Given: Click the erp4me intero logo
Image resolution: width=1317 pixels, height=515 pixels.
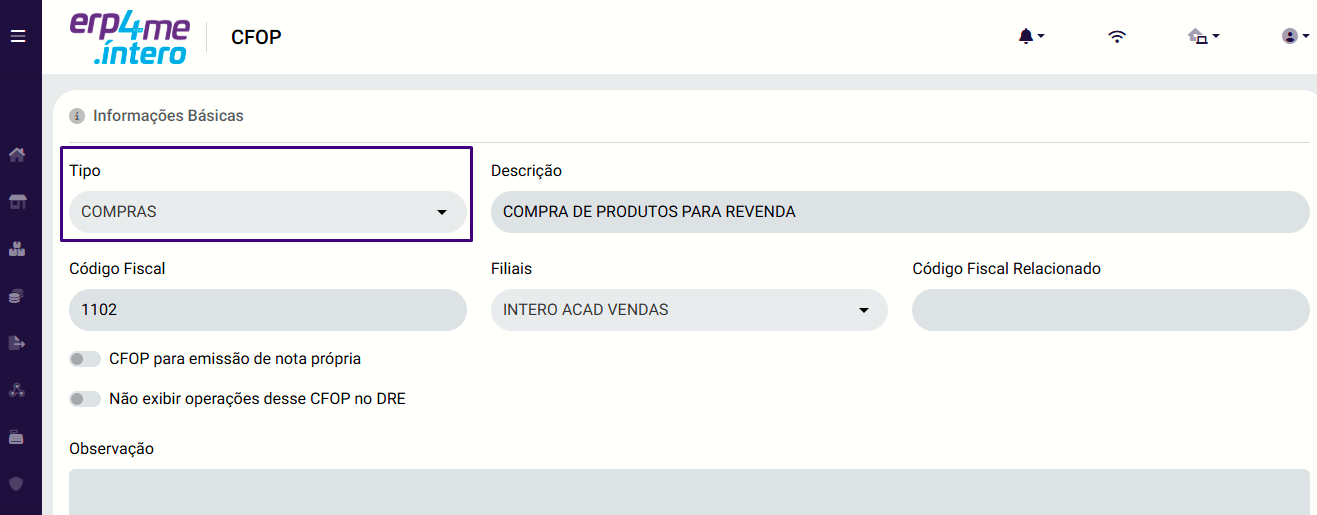Looking at the screenshot, I should (129, 37).
